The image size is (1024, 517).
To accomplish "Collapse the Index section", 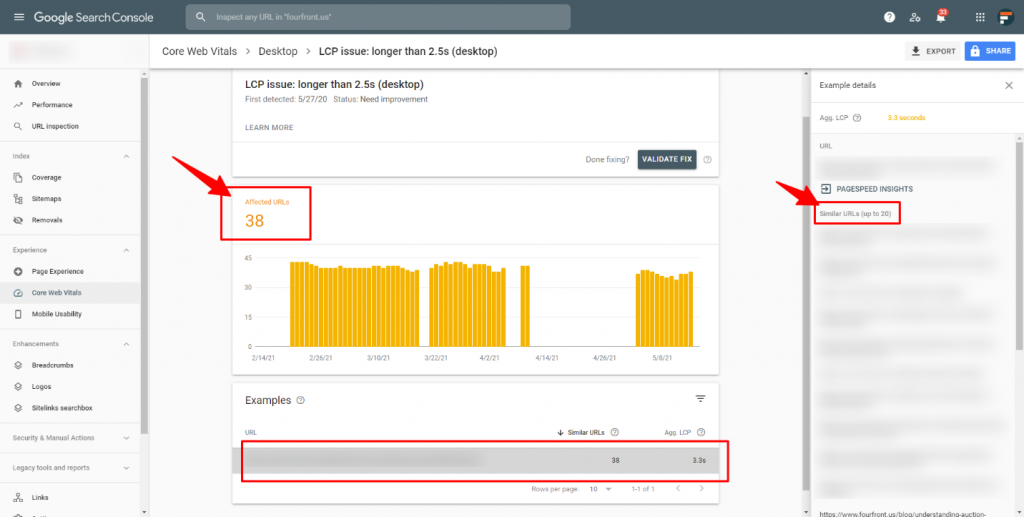I will tap(126, 156).
